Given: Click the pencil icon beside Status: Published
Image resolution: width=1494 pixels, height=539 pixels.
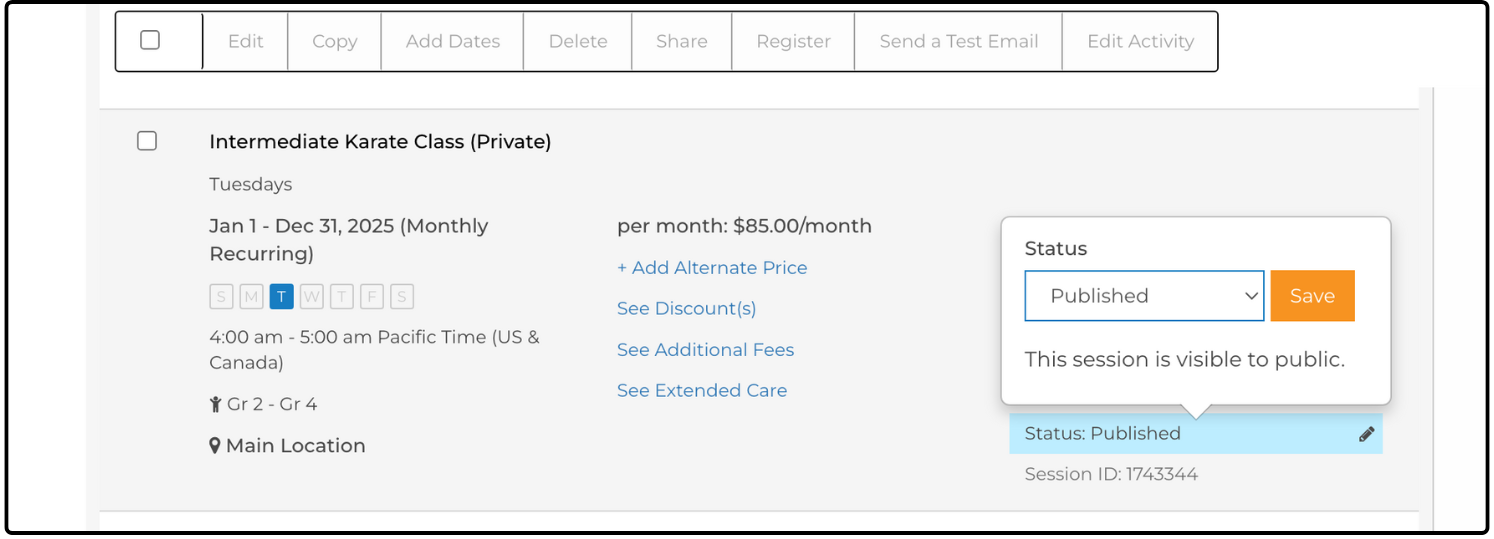Looking at the screenshot, I should pyautogui.click(x=1366, y=434).
